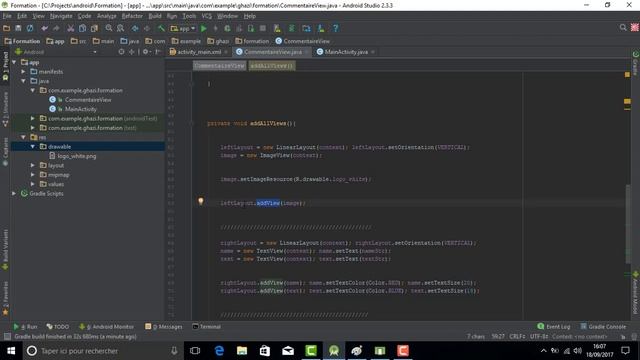Select CommentaireView class in project tree

tap(88, 100)
